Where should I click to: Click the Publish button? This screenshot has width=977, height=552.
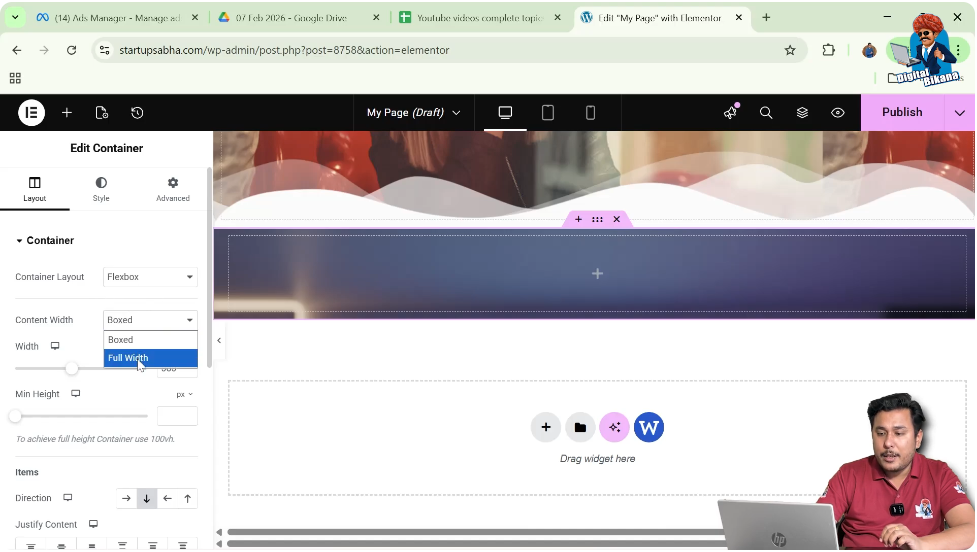click(902, 112)
